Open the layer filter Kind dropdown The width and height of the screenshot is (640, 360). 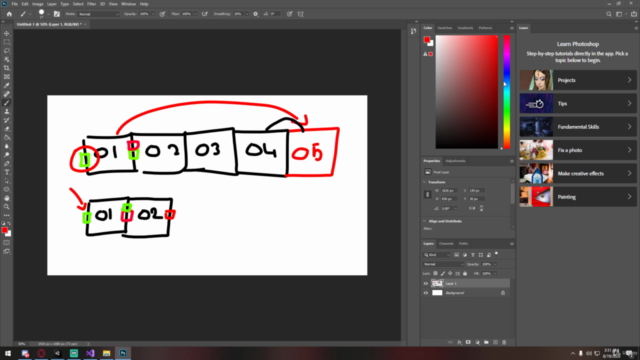[x=436, y=255]
